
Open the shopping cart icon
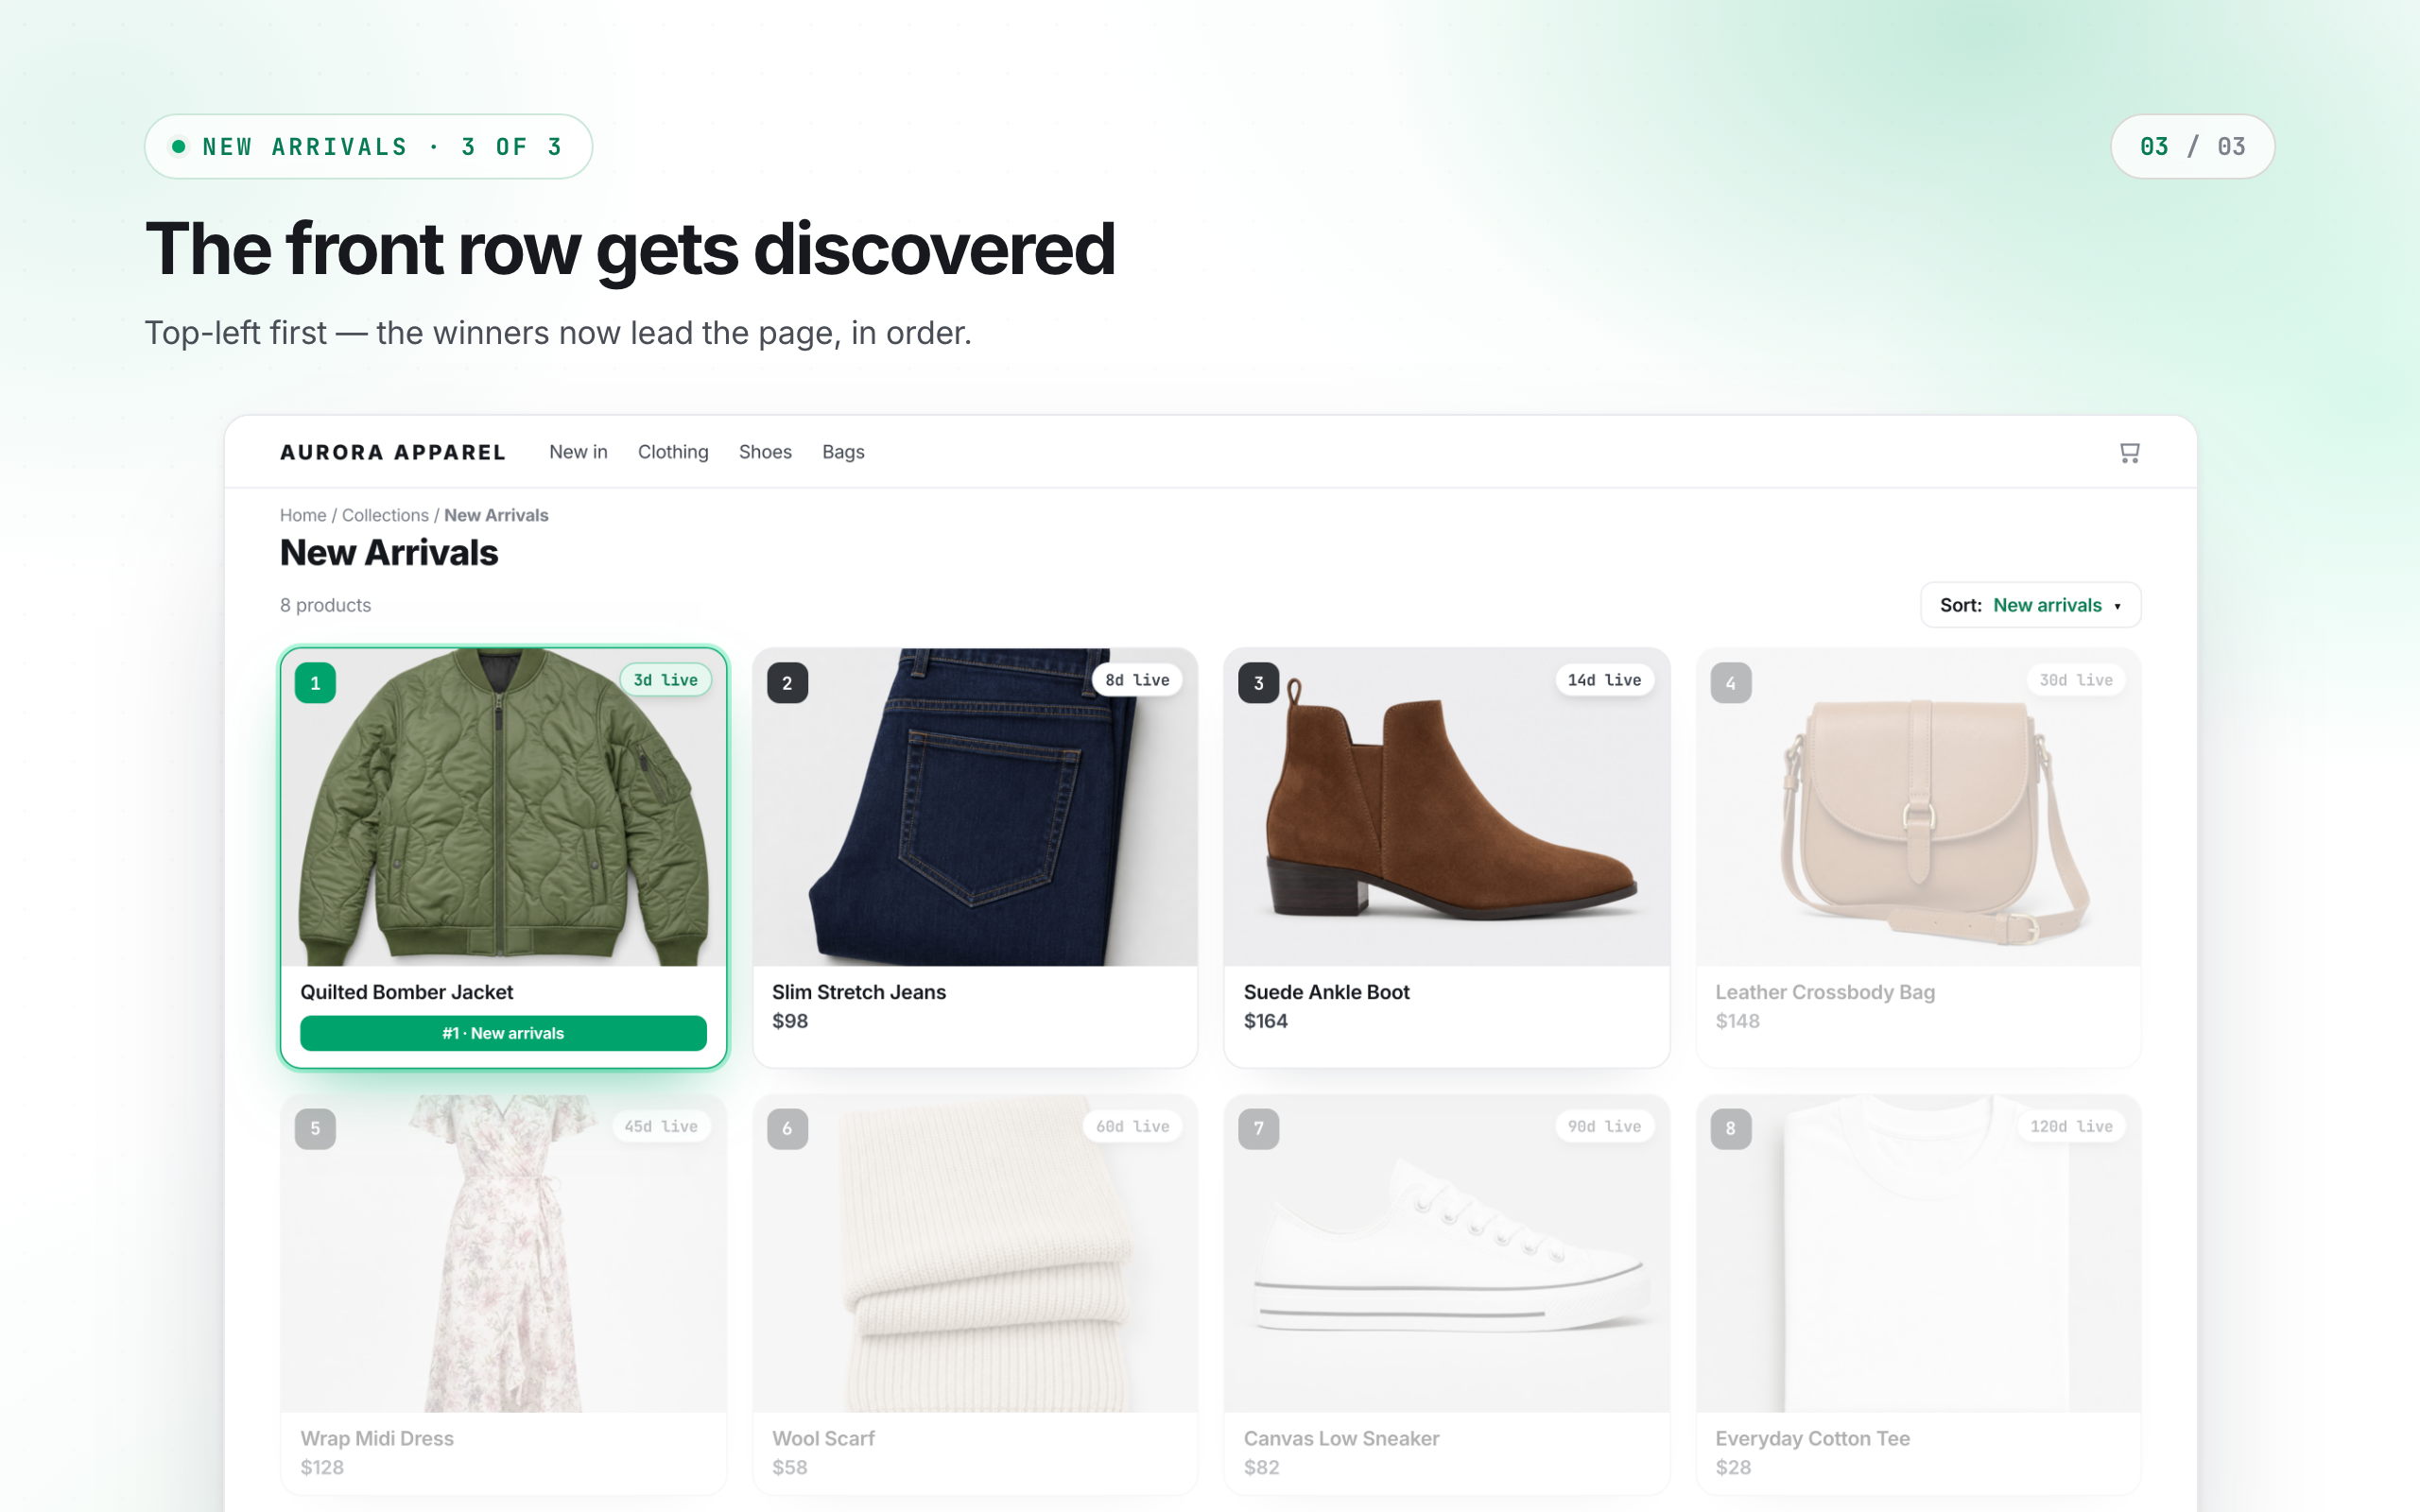click(x=2129, y=453)
